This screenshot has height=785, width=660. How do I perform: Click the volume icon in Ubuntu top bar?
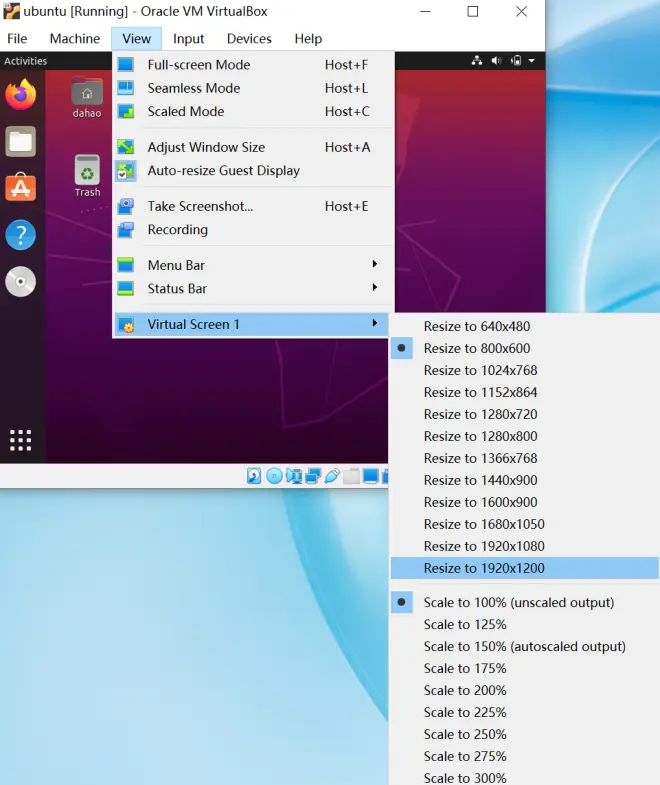tap(496, 61)
